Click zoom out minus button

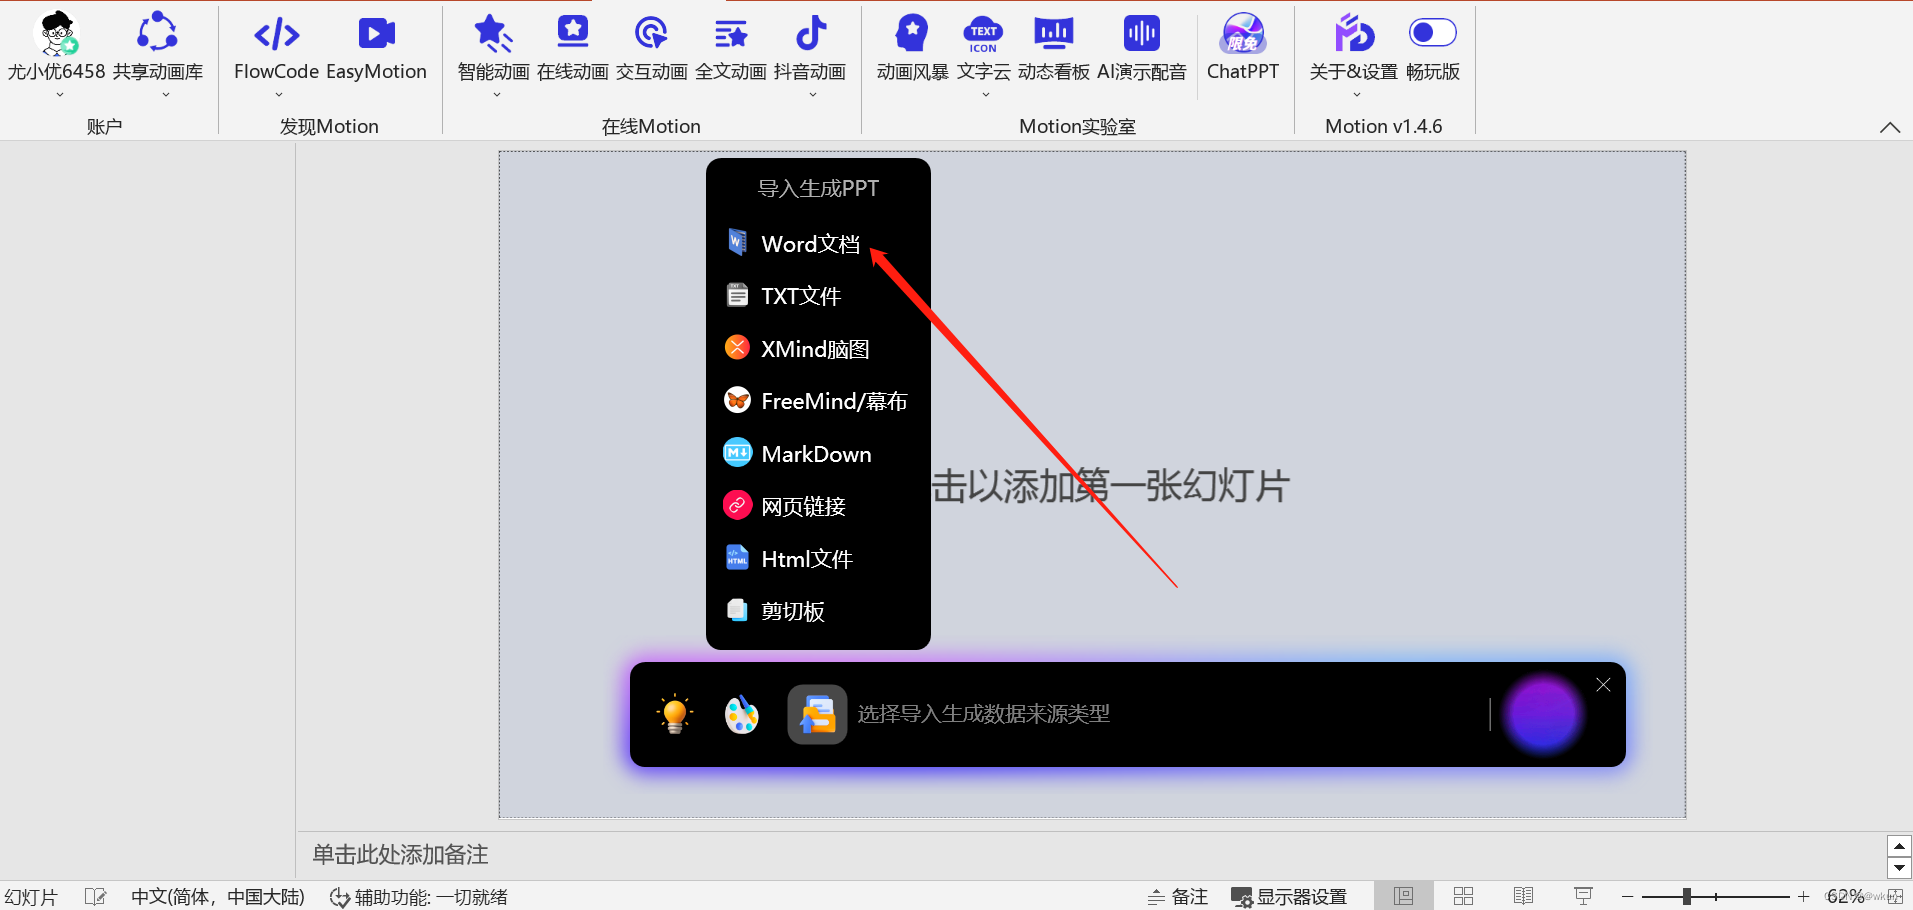pyautogui.click(x=1627, y=896)
